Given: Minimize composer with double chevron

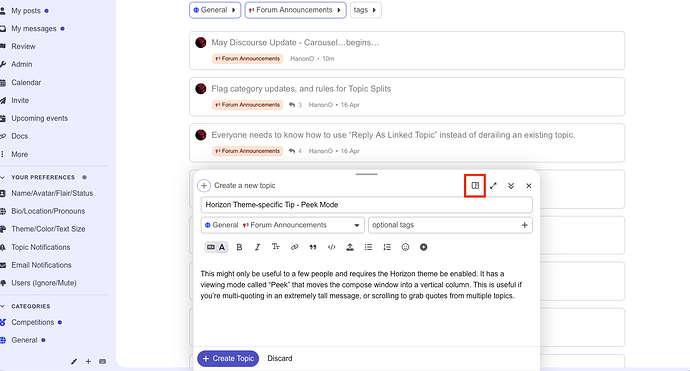Looking at the screenshot, I should (511, 186).
